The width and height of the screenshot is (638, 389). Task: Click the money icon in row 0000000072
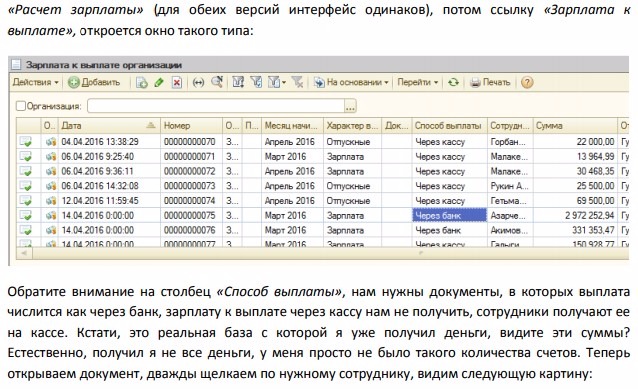click(50, 171)
